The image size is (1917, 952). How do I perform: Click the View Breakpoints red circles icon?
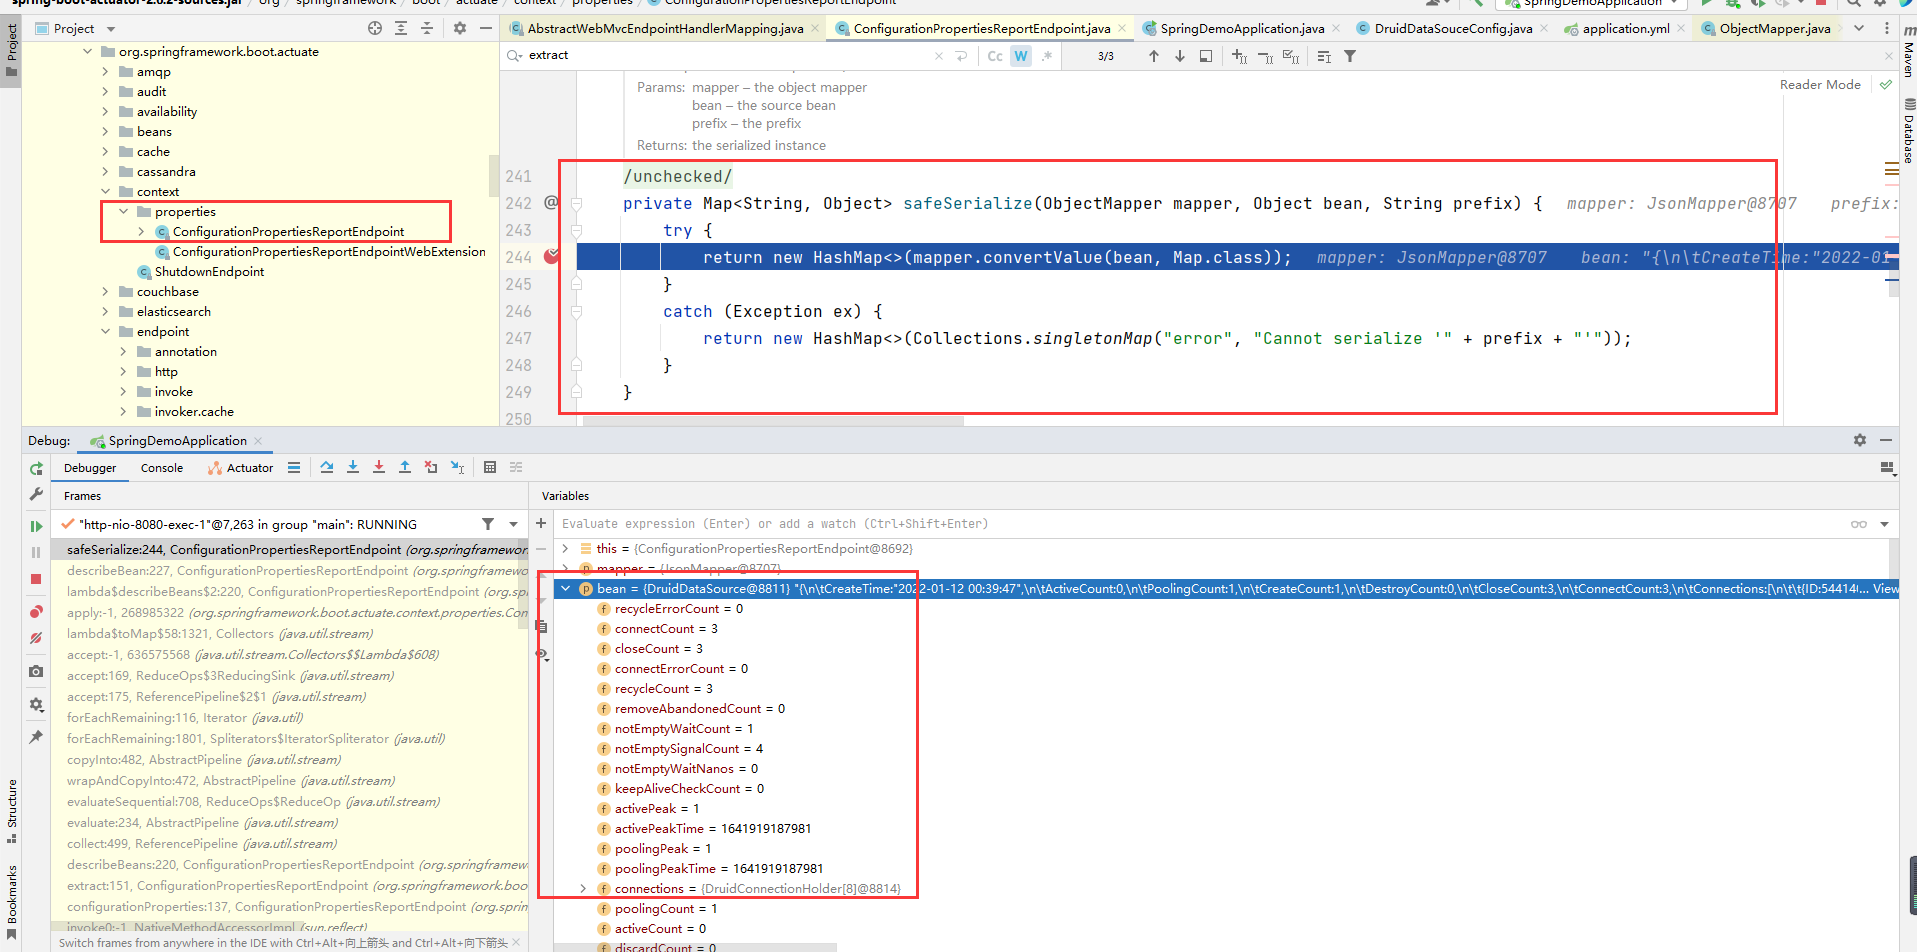(36, 611)
